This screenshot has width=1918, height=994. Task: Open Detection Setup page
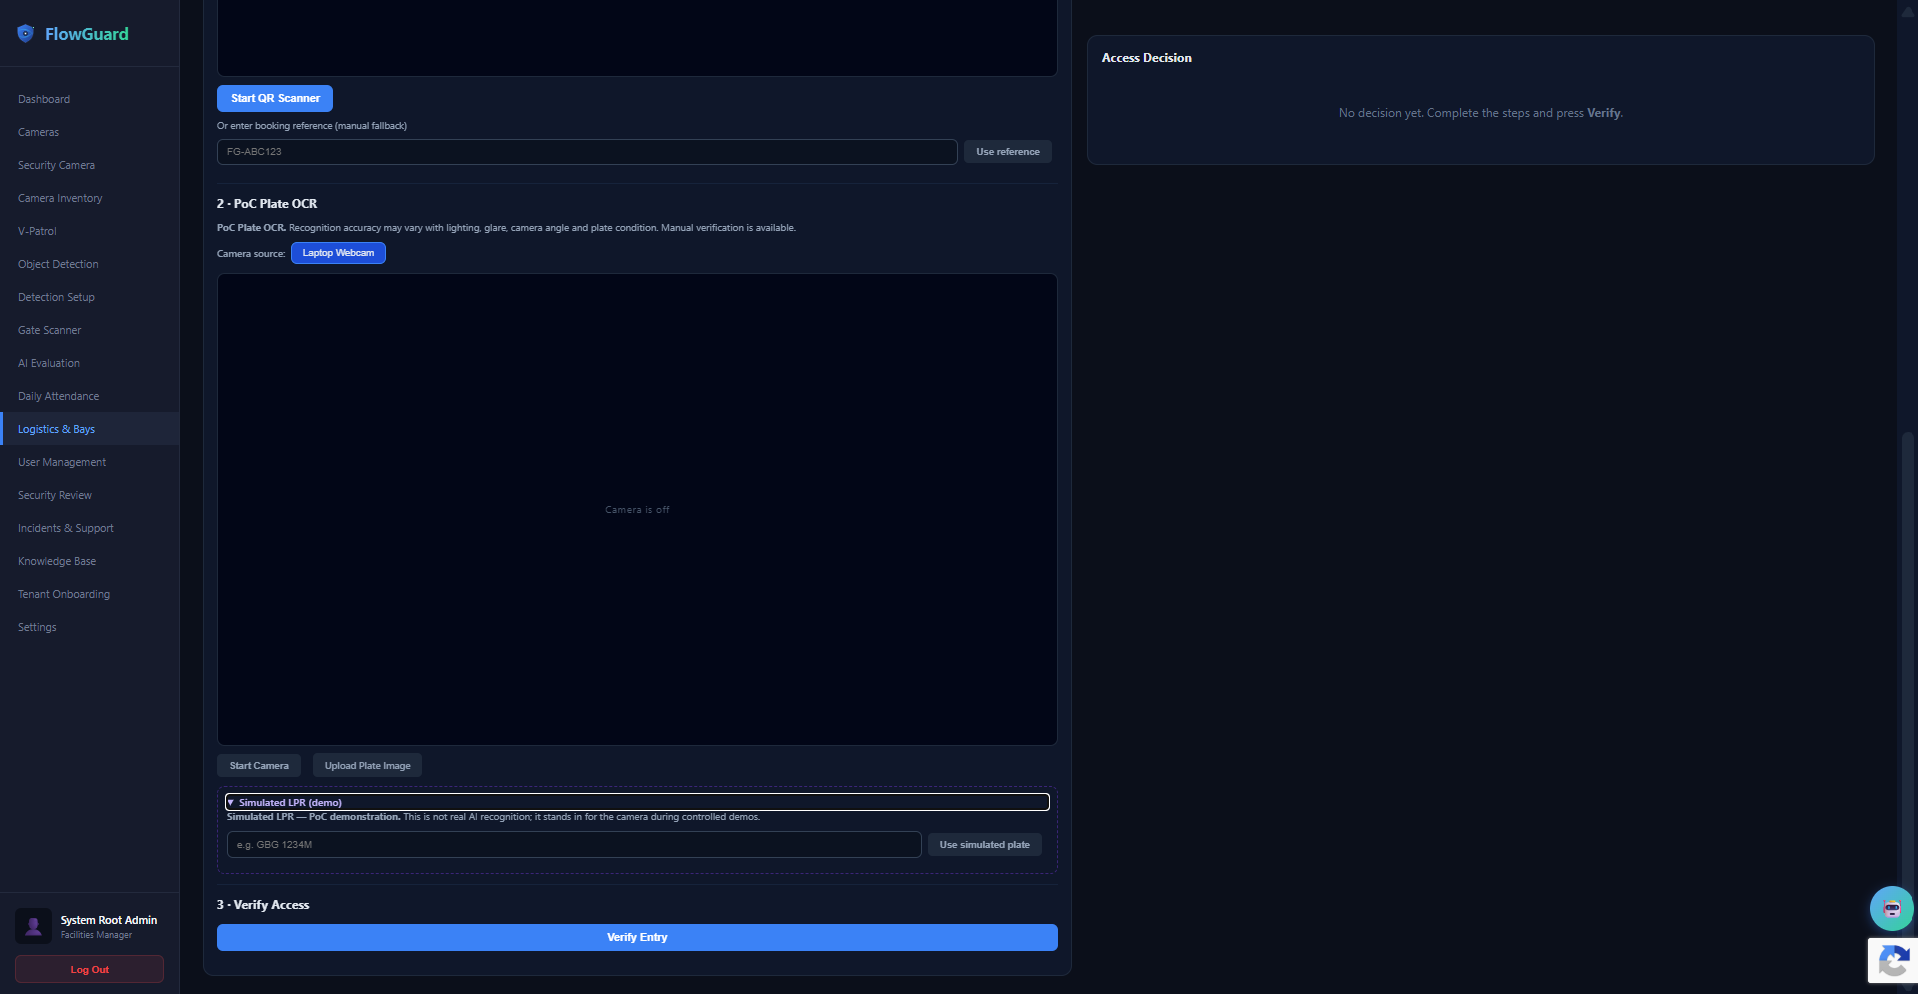tap(56, 297)
